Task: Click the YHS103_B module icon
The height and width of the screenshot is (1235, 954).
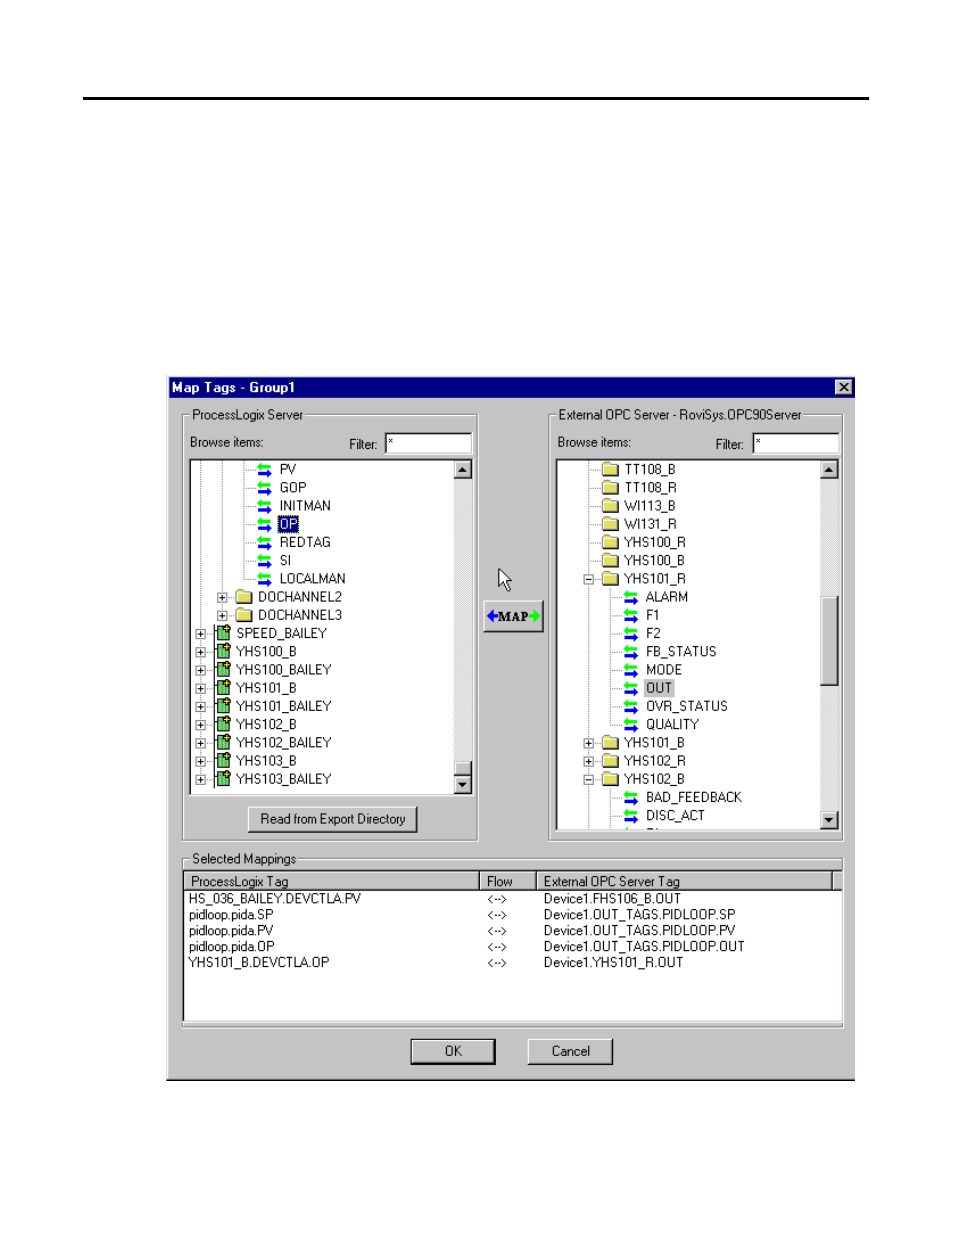Action: 223,761
